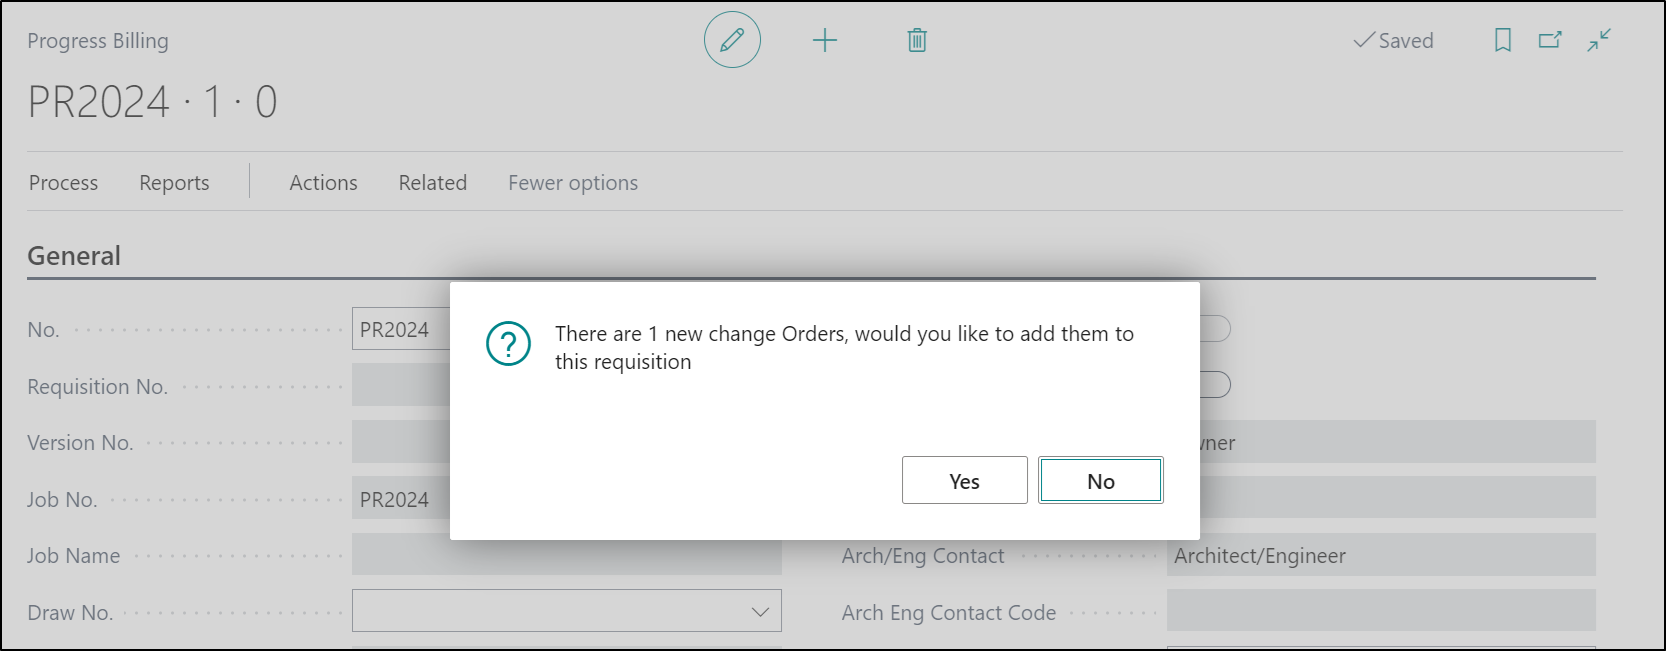Collapse the General section heading
The image size is (1666, 651).
pyautogui.click(x=74, y=256)
